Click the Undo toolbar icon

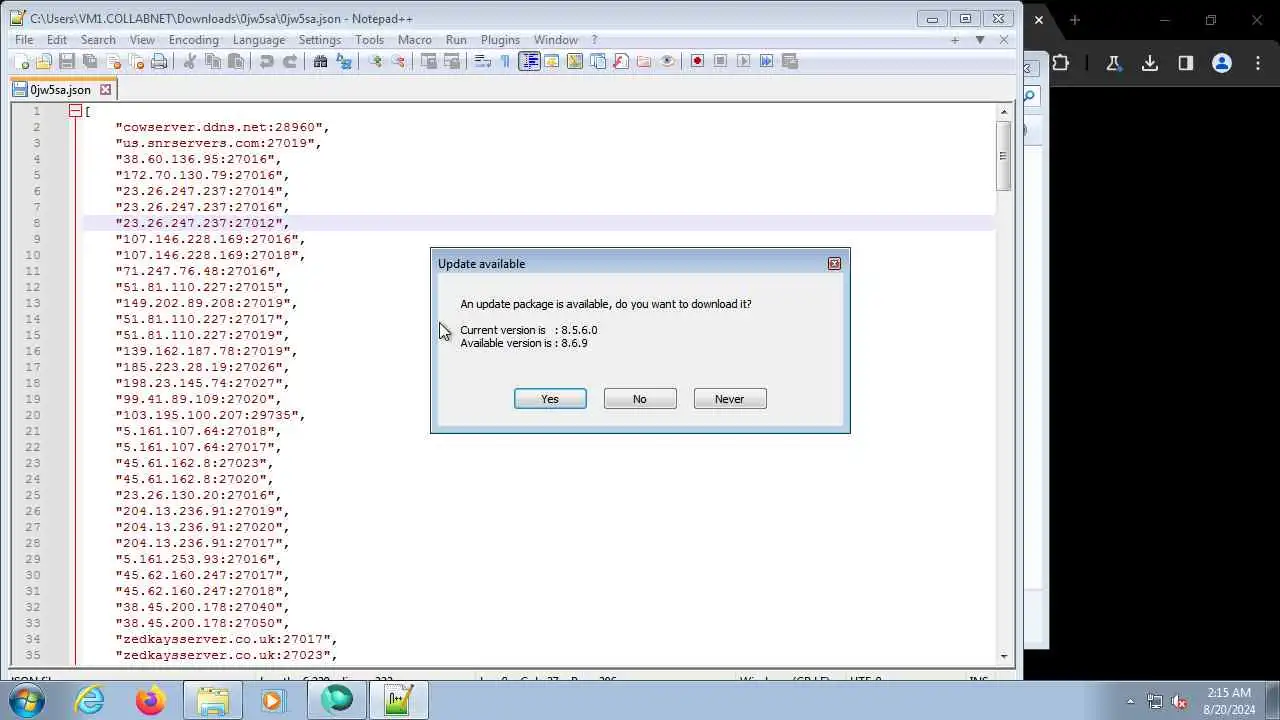[267, 61]
